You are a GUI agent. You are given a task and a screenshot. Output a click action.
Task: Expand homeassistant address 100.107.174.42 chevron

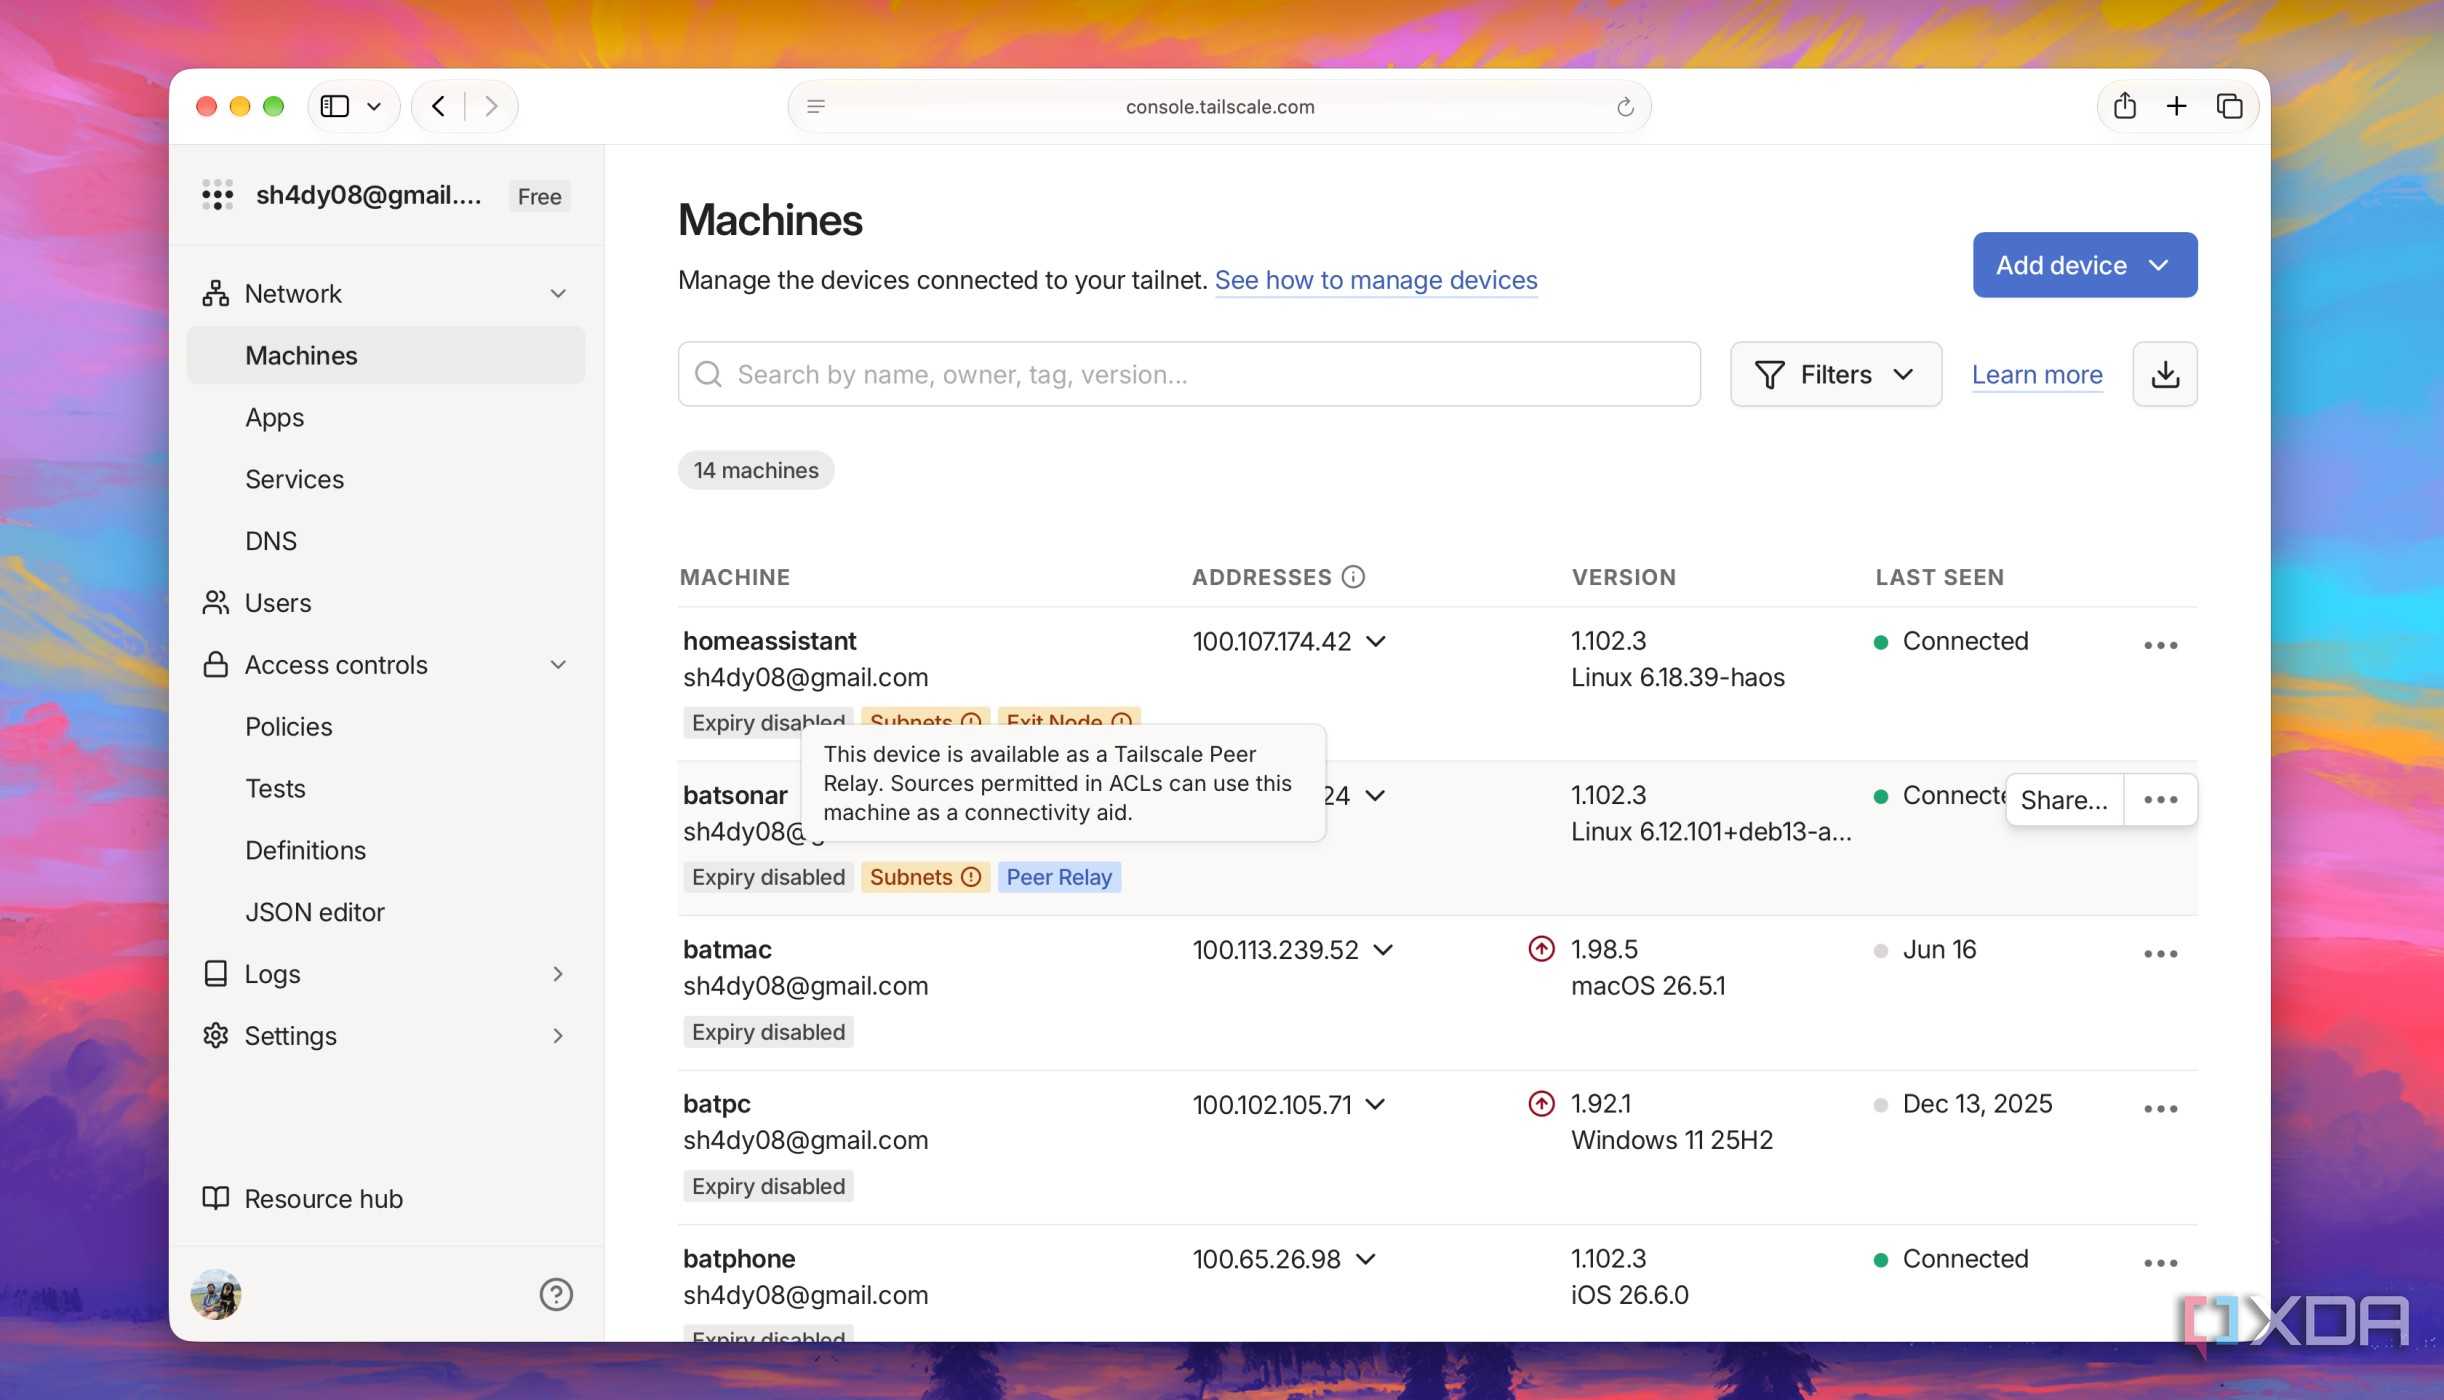point(1376,641)
